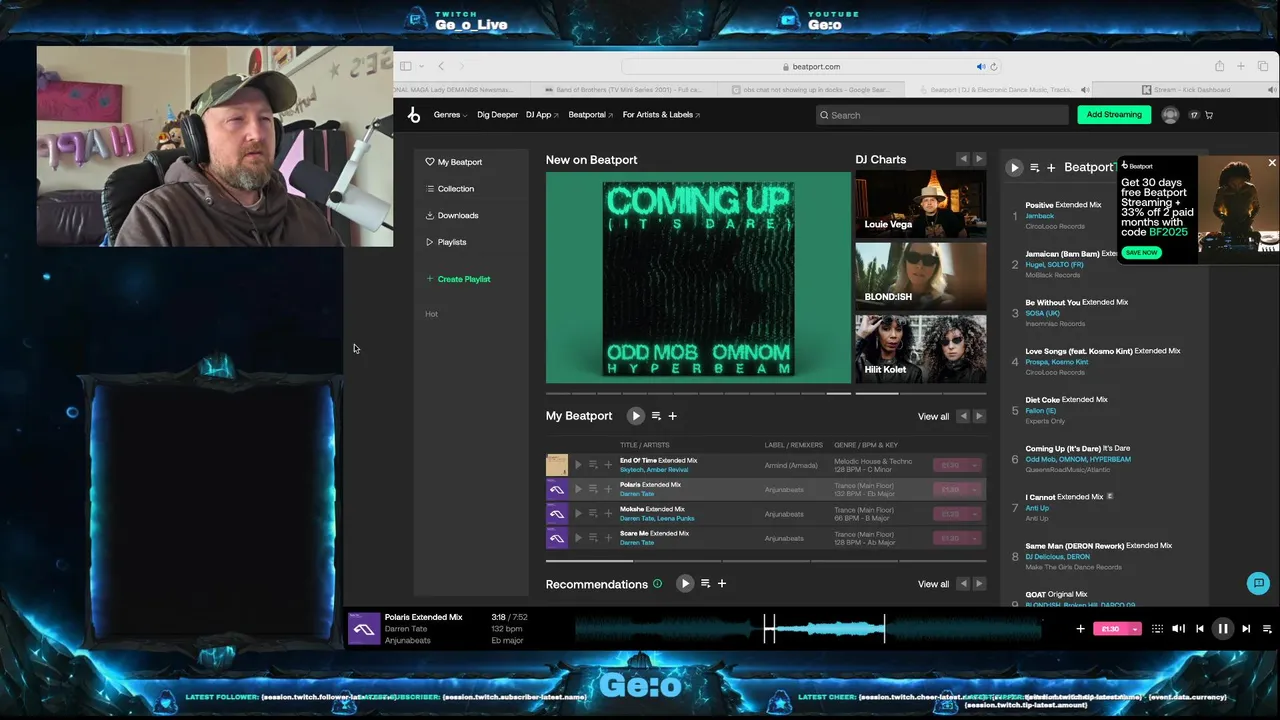Play all My Beatport tracks
Viewport: 1280px width, 720px height.
pos(635,416)
